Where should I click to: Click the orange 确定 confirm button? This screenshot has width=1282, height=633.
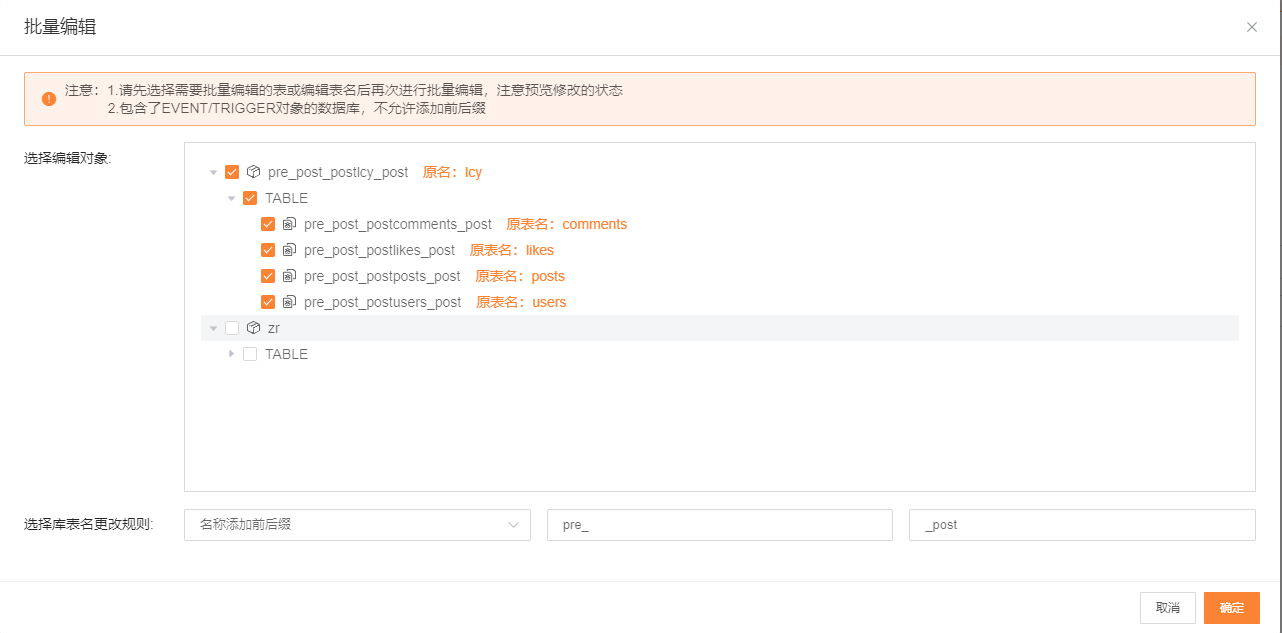tap(1231, 608)
